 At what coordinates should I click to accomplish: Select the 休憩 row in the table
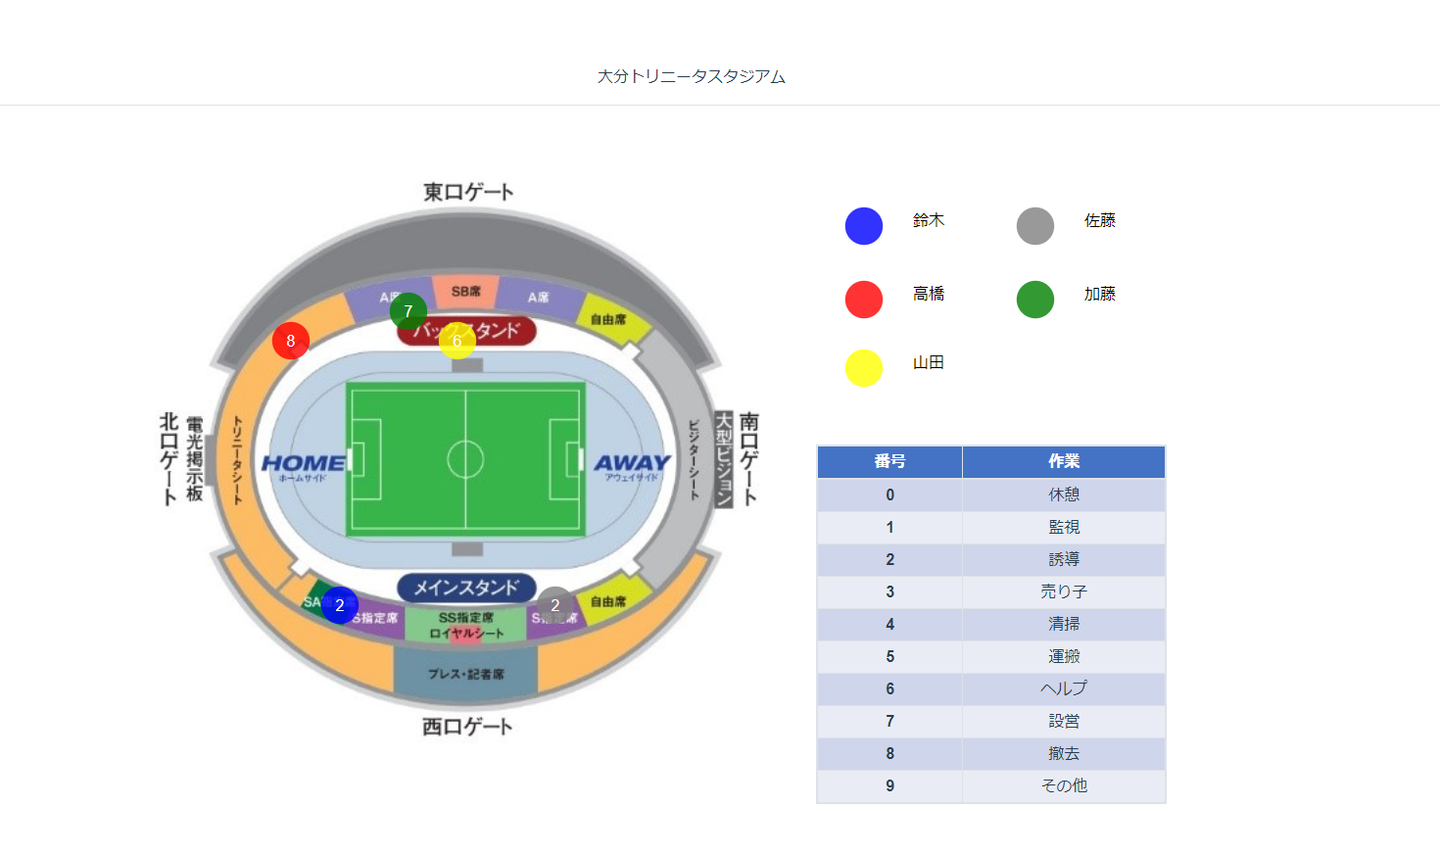(x=1063, y=495)
